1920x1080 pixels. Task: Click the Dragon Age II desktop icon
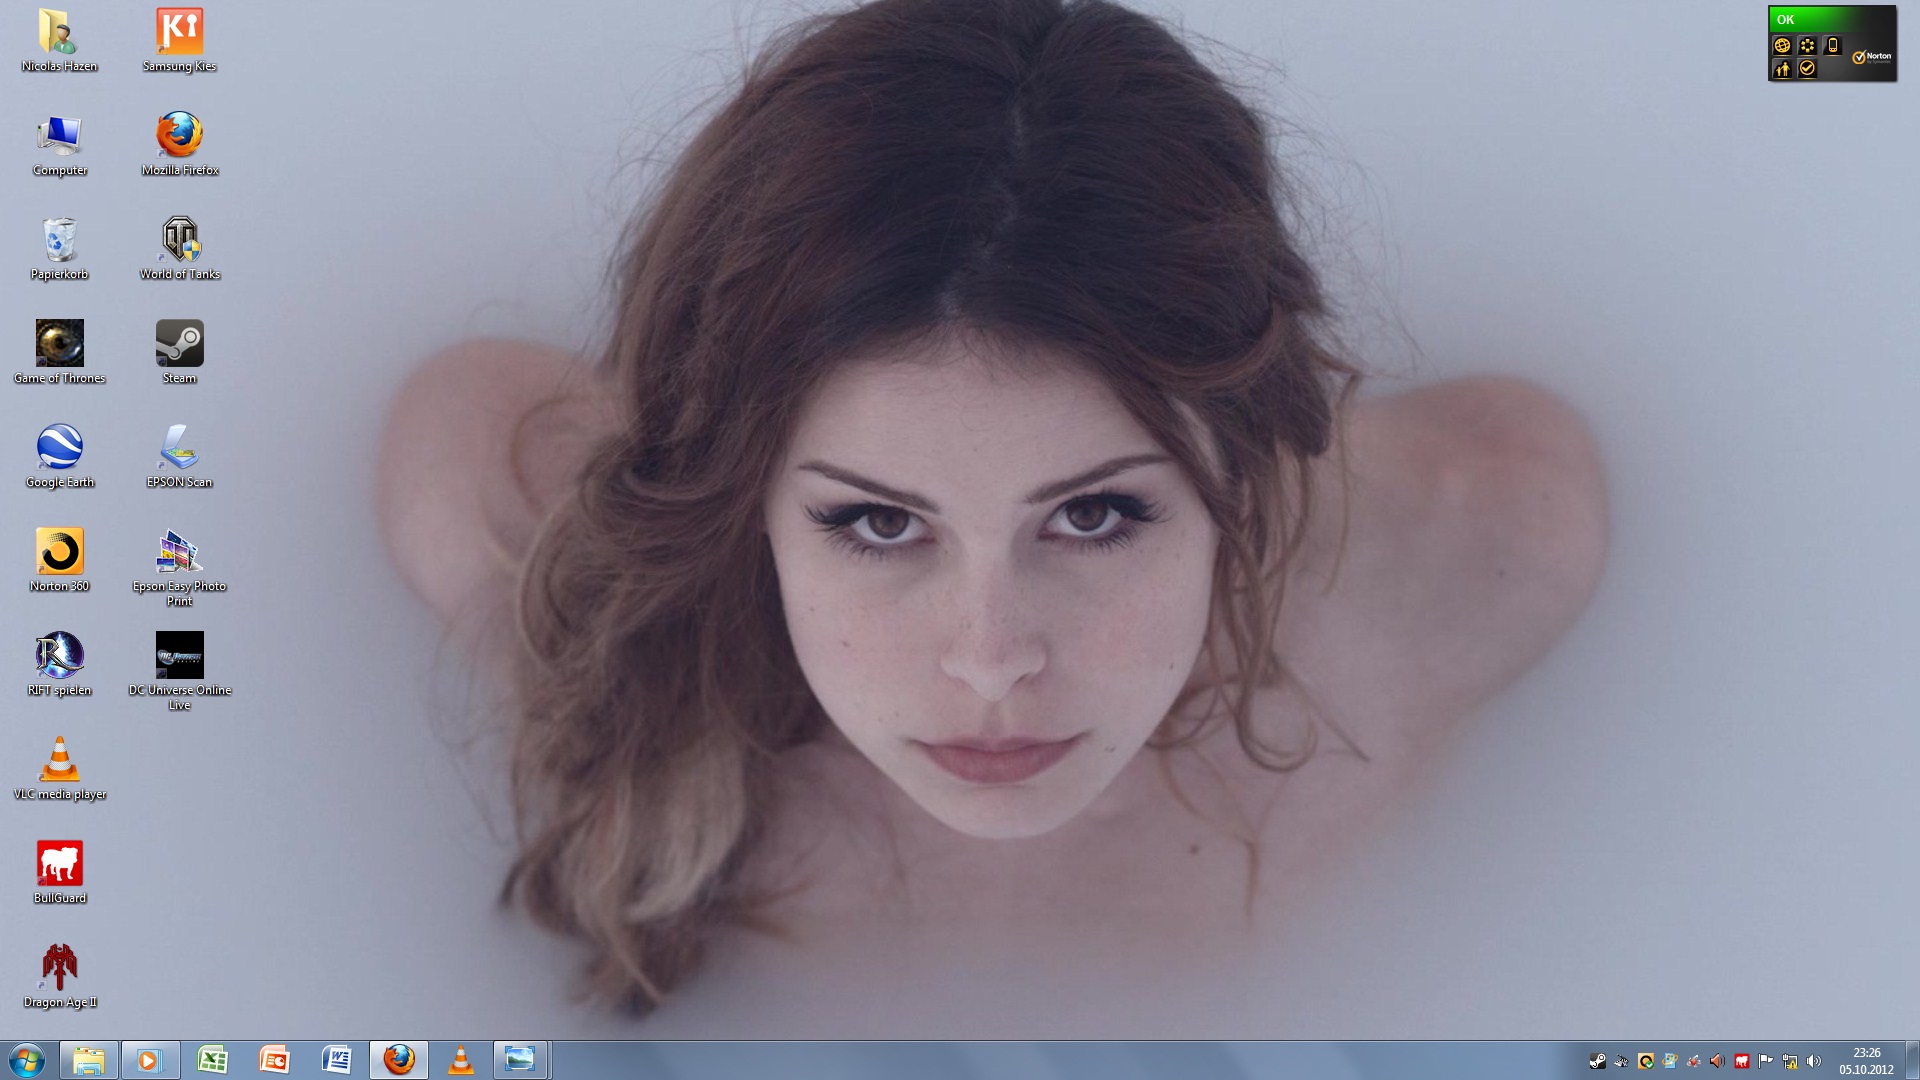60,967
